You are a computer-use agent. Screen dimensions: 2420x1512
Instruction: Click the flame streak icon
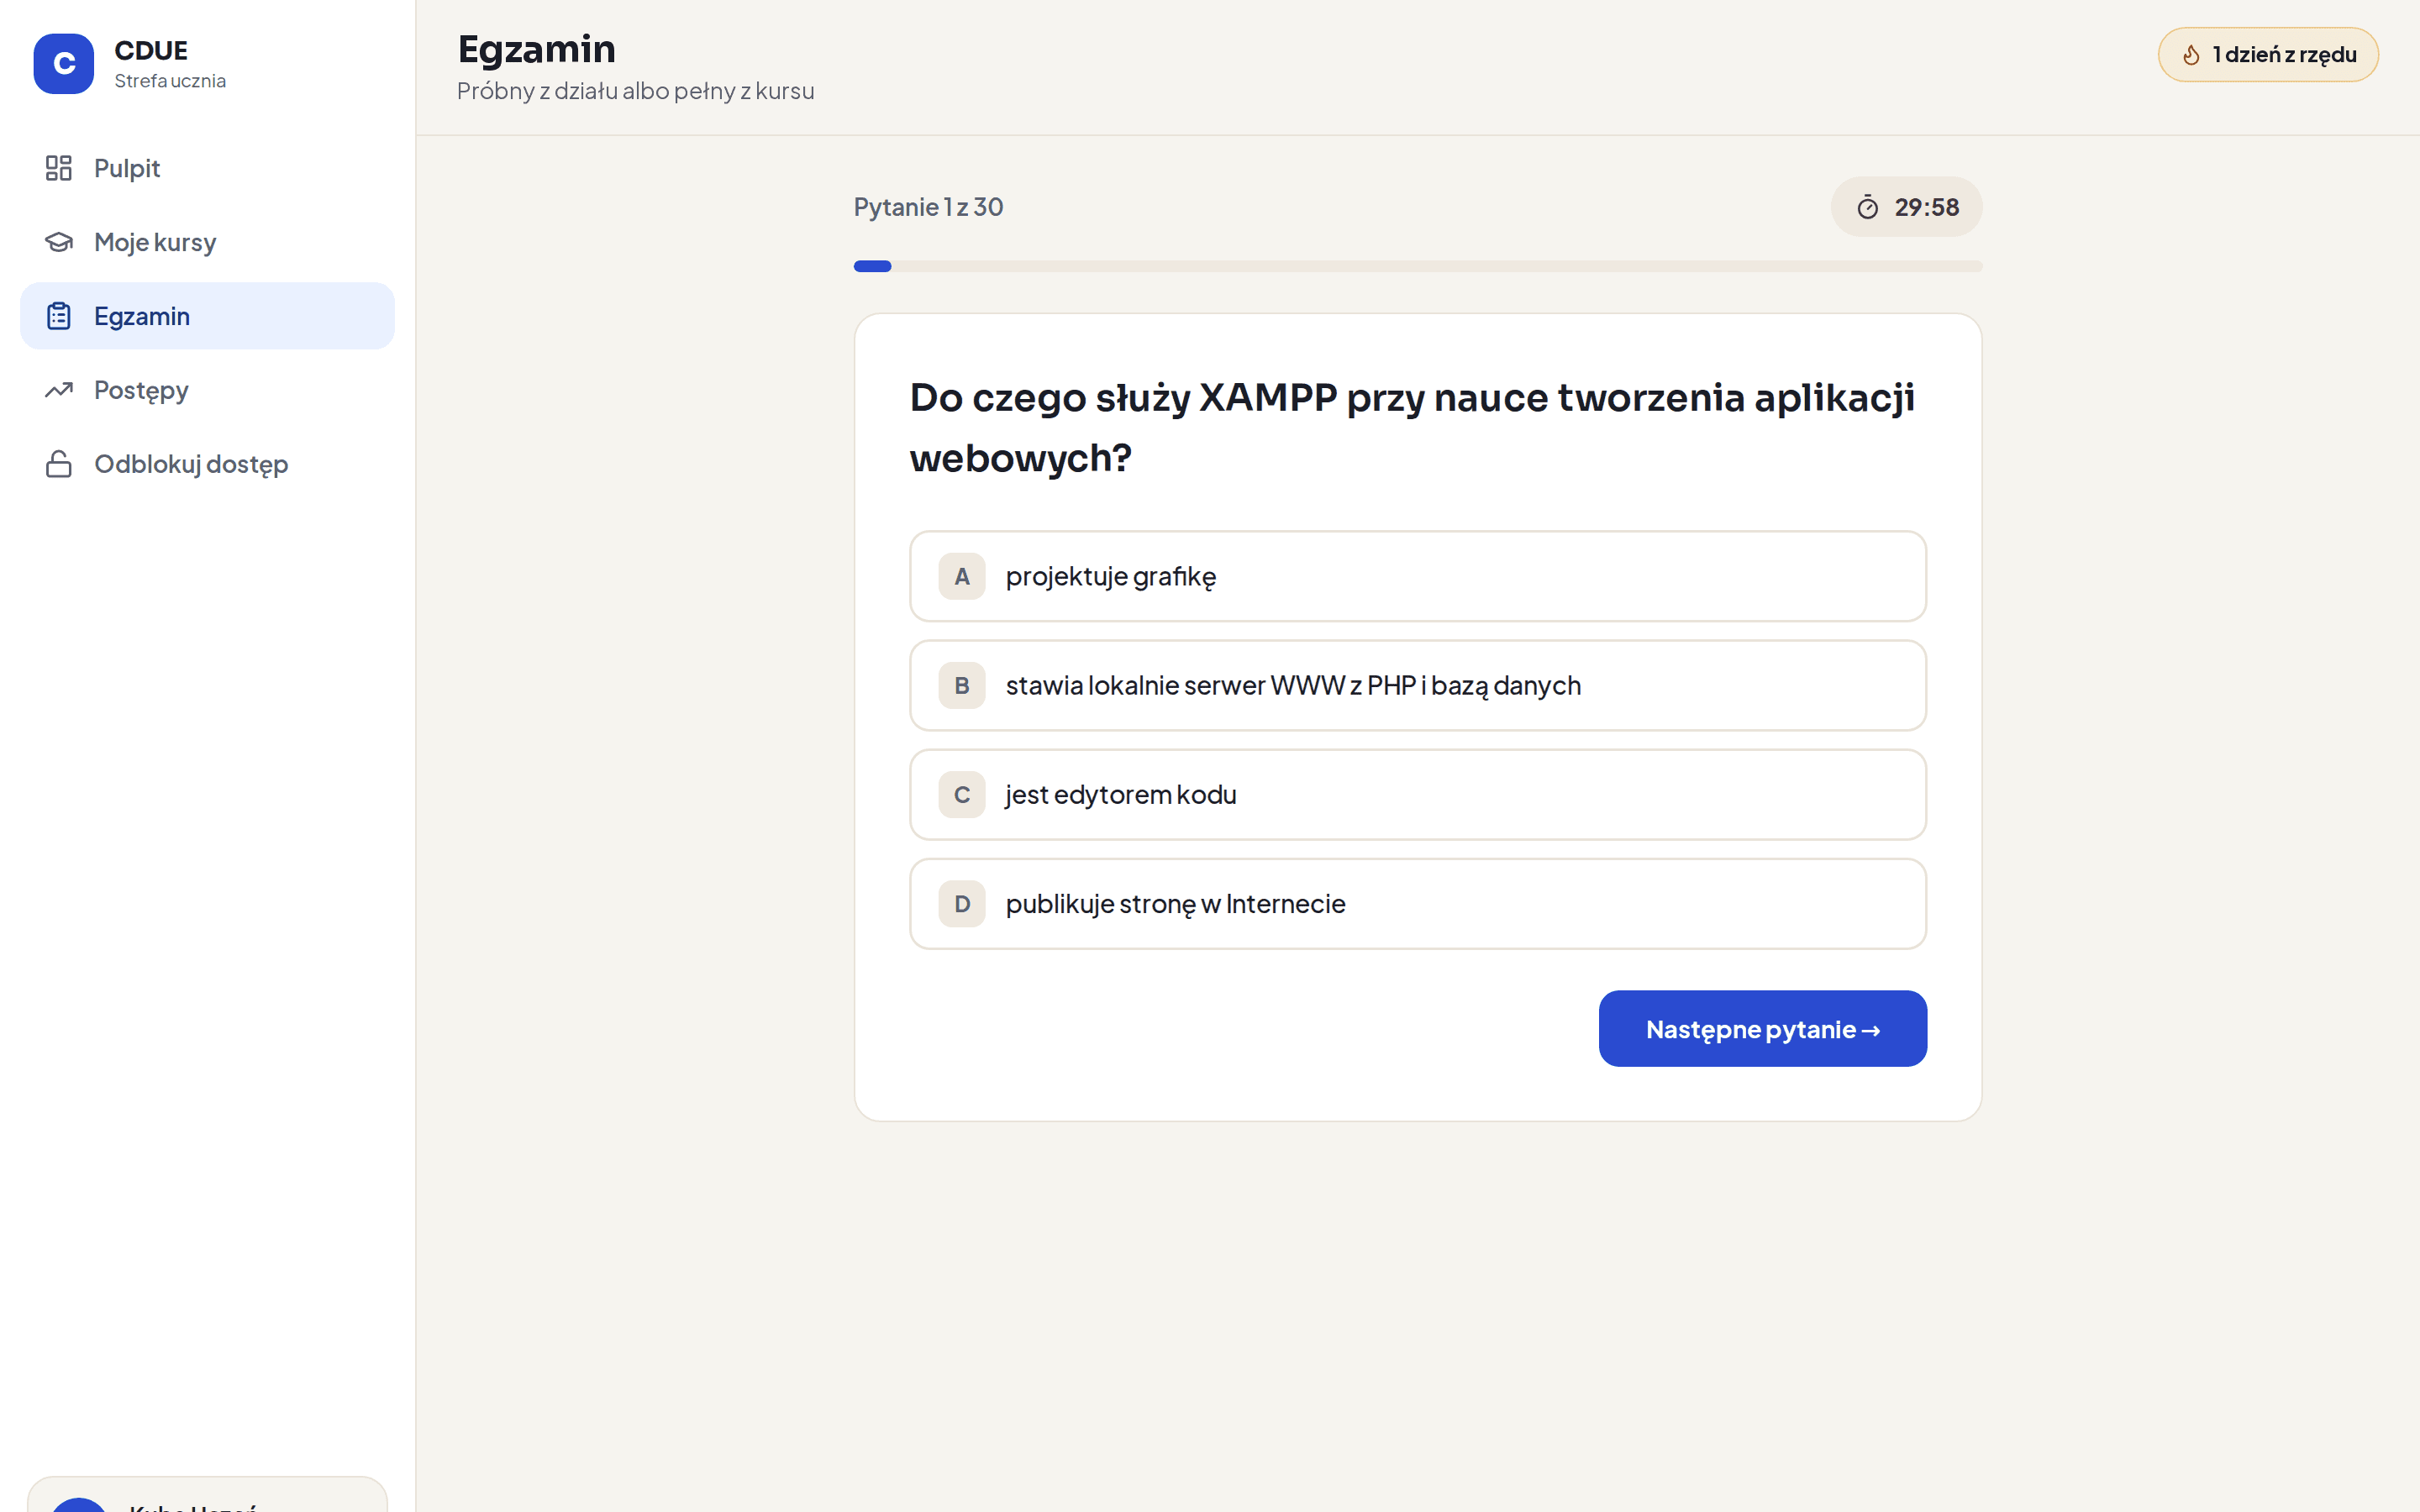click(x=2191, y=55)
